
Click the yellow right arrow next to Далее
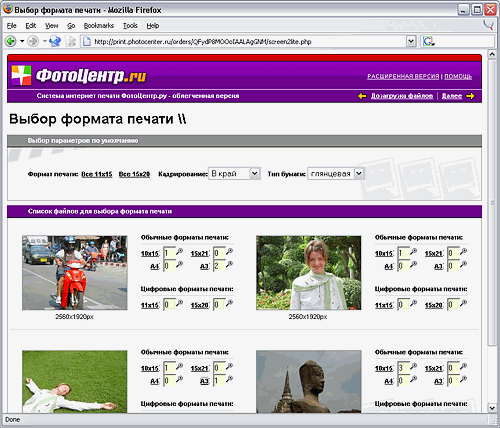tap(470, 96)
